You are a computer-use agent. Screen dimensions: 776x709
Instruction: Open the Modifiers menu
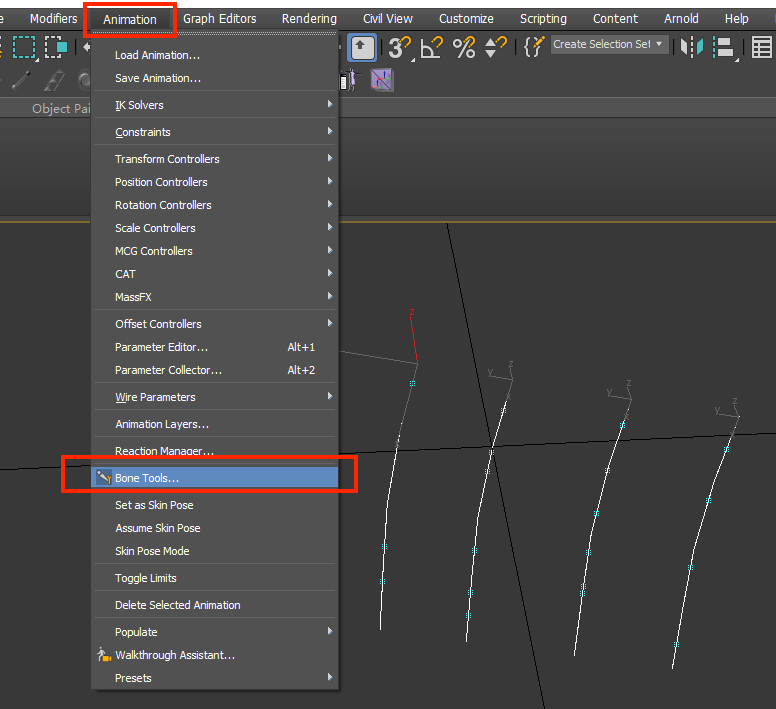click(x=53, y=19)
